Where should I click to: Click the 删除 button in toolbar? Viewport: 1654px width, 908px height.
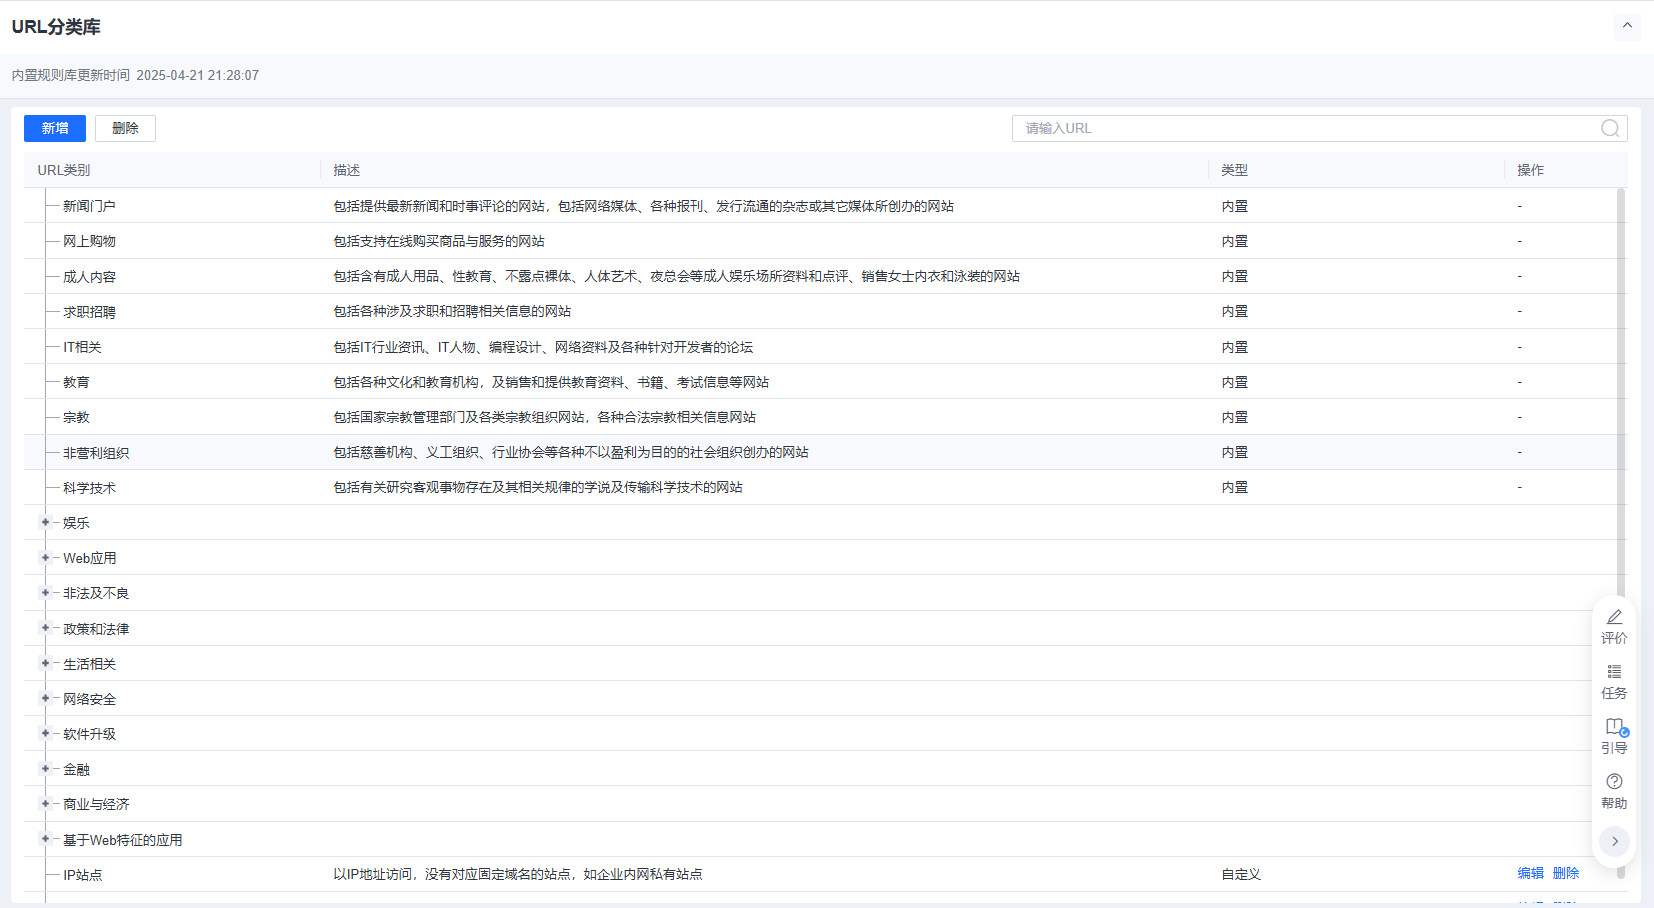tap(125, 128)
